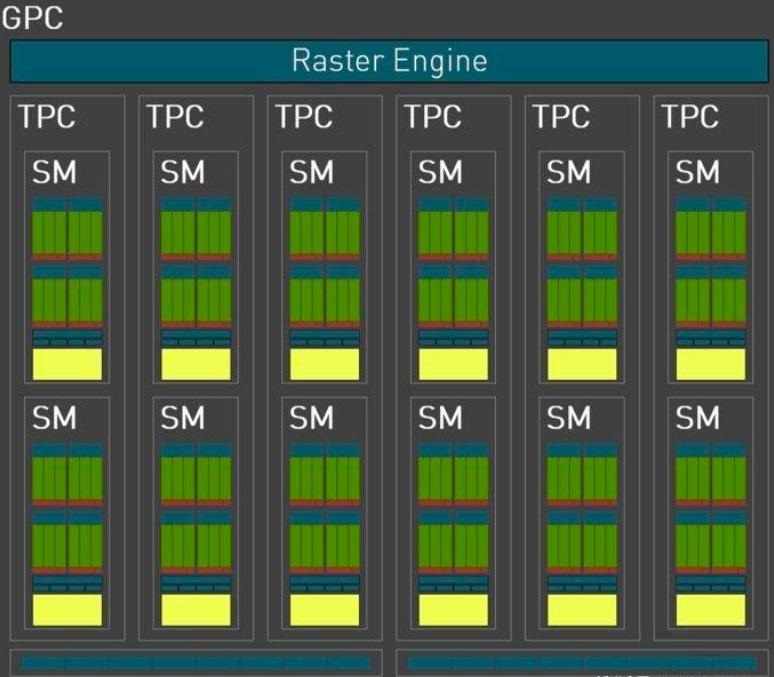774x677 pixels.
Task: Click the top SM label in last TPC
Action: (x=697, y=173)
